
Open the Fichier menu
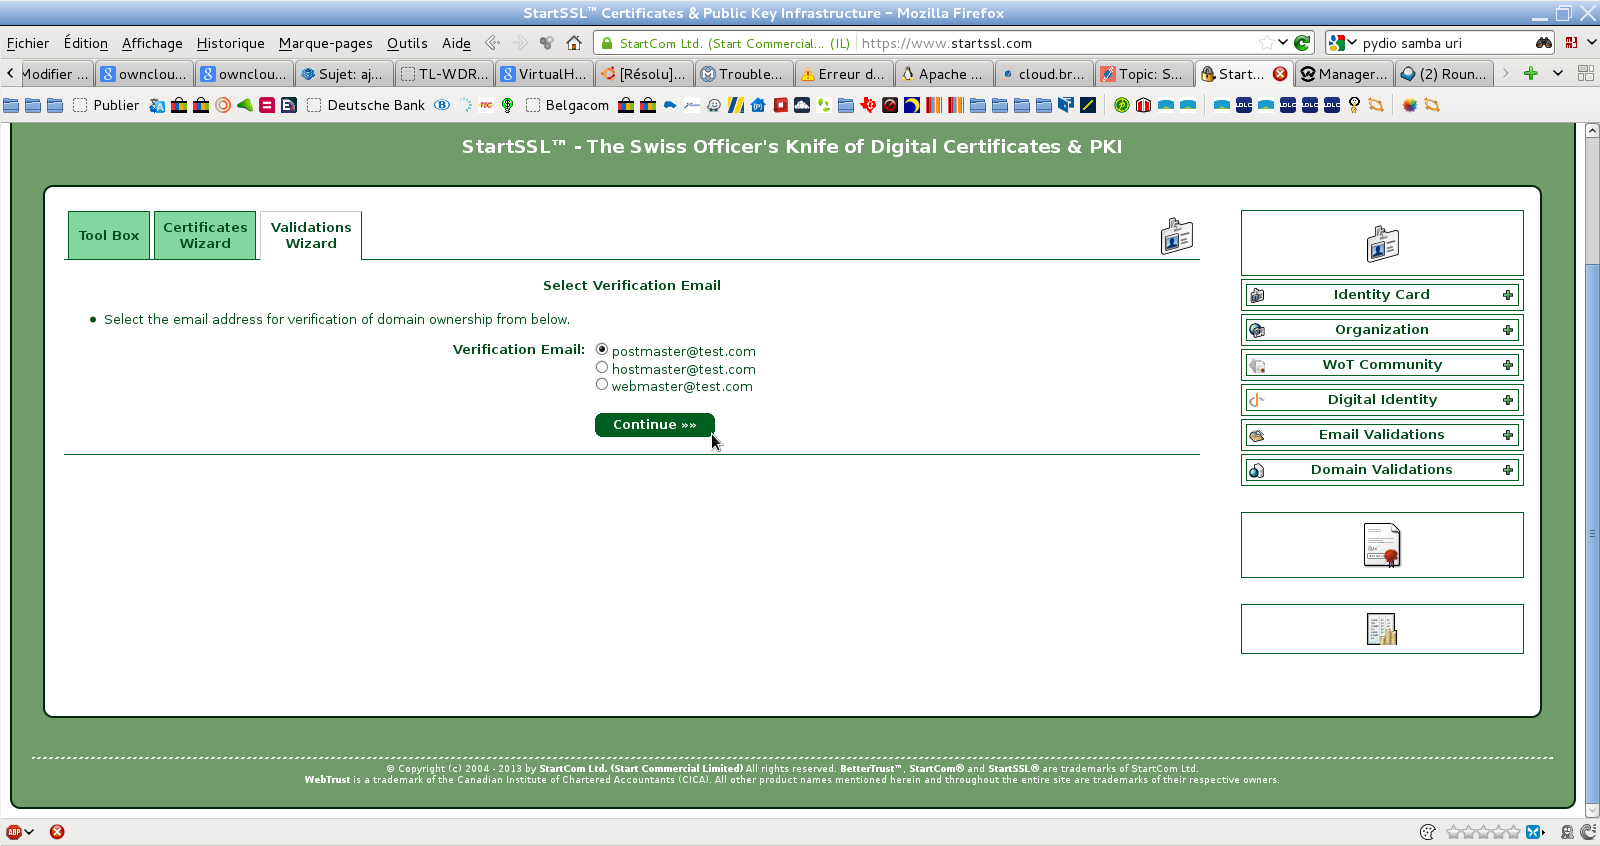click(28, 43)
